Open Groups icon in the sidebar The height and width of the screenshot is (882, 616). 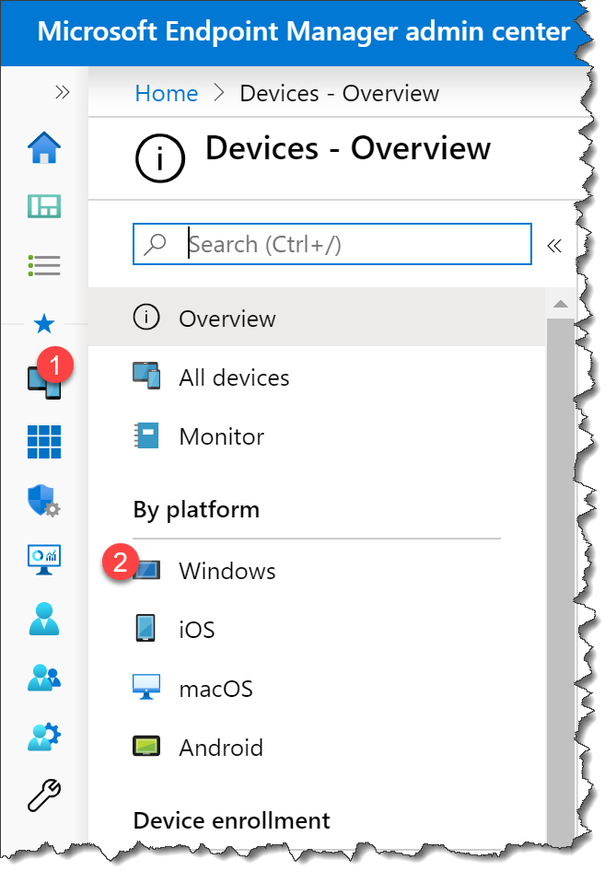pyautogui.click(x=44, y=677)
